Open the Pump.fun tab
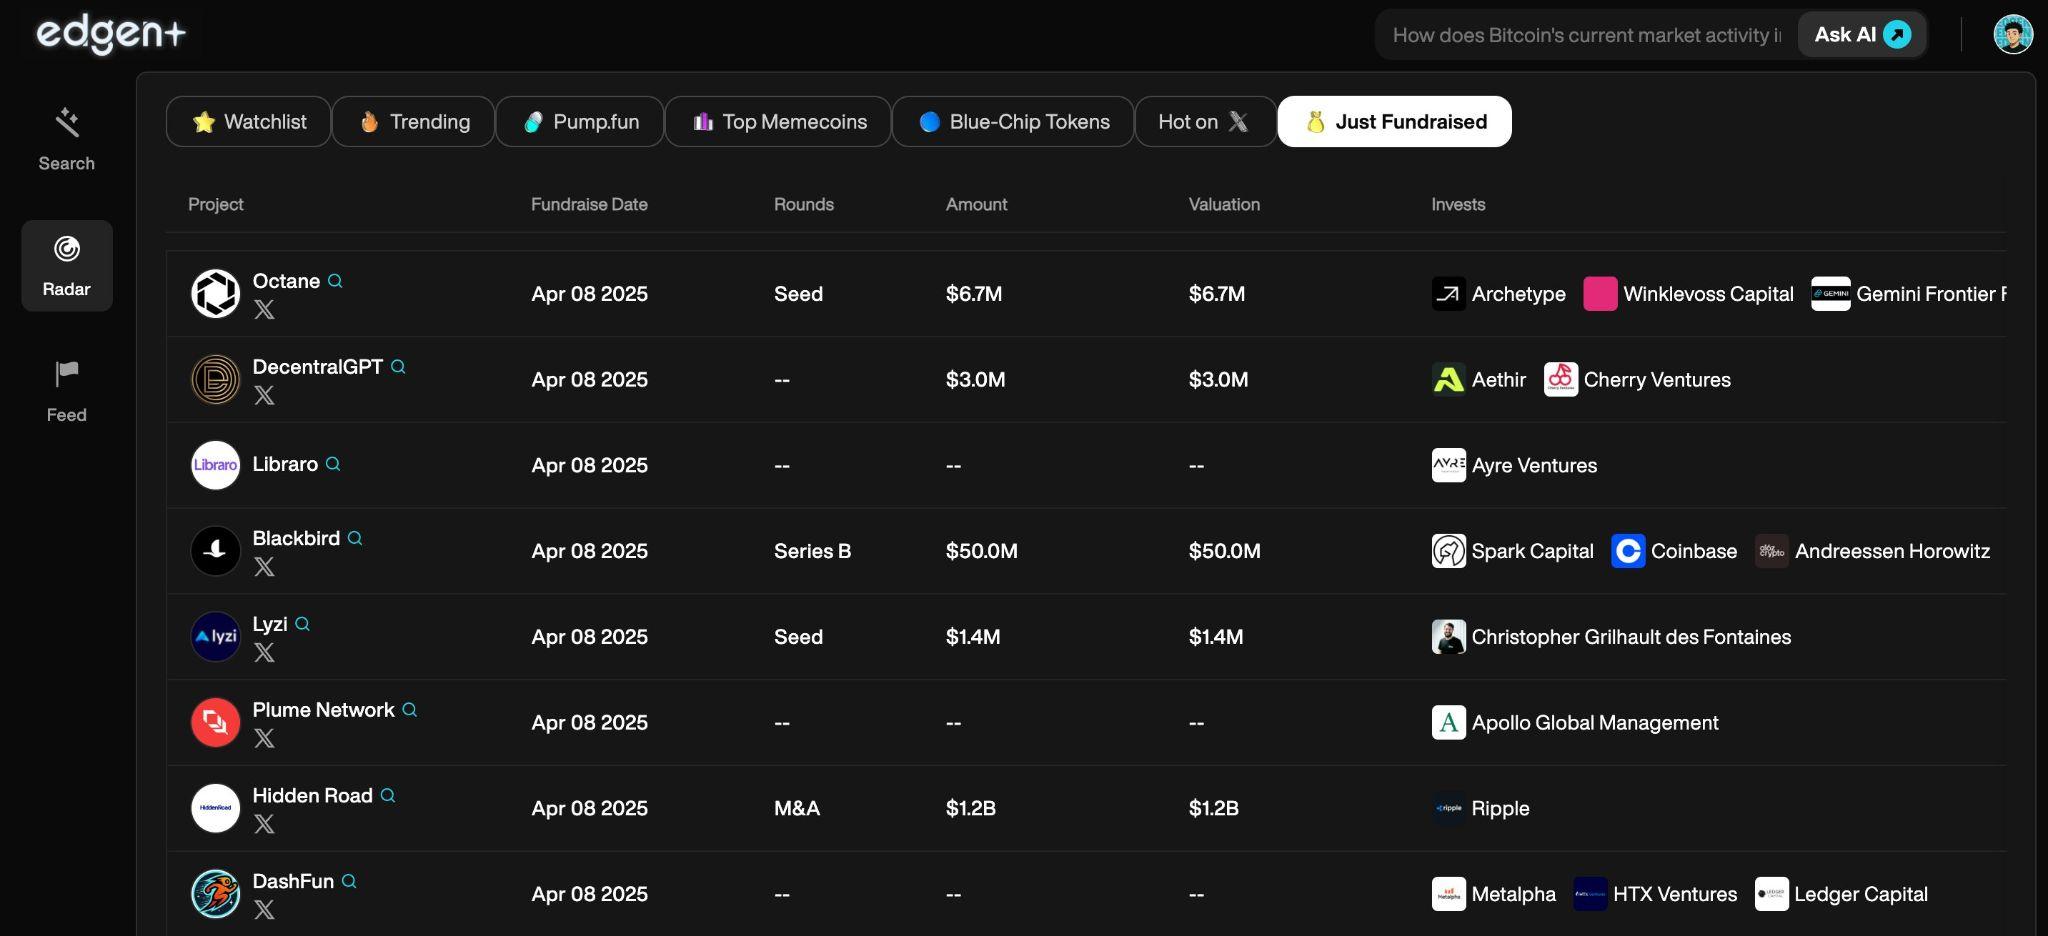Screen dimensions: 2048x936 coord(580,122)
